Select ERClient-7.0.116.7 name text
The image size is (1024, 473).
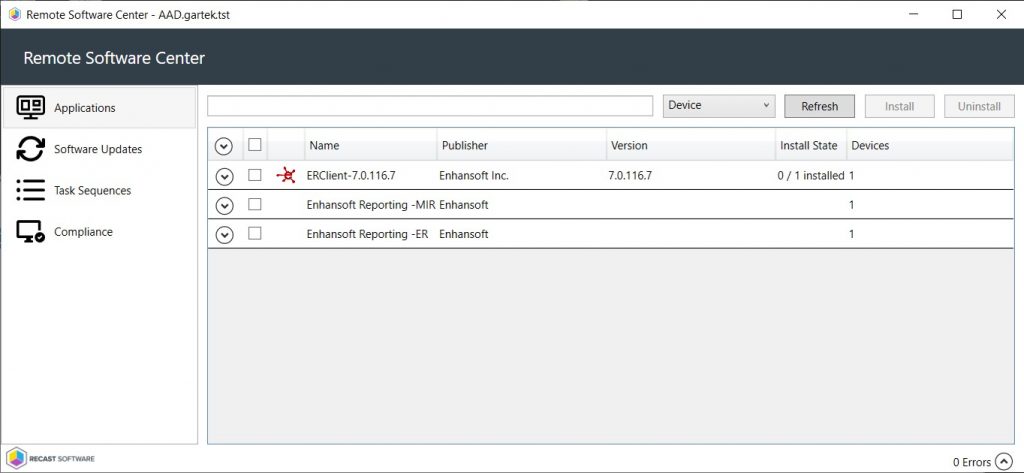(351, 175)
